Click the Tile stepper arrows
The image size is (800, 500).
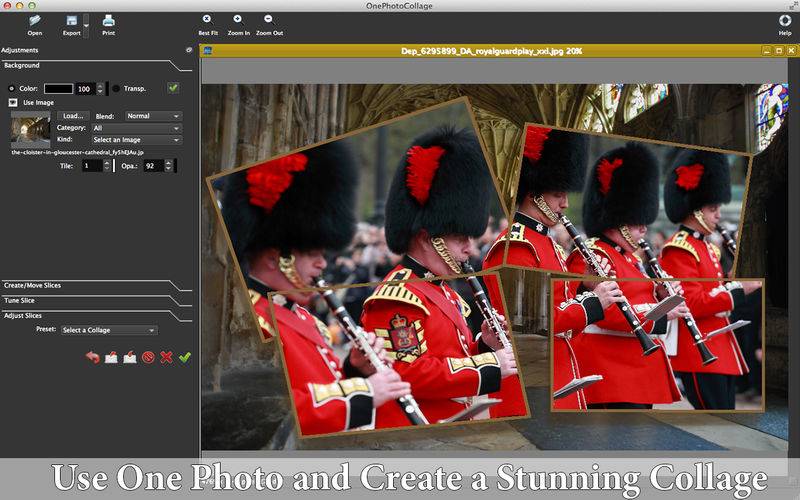pyautogui.click(x=107, y=166)
